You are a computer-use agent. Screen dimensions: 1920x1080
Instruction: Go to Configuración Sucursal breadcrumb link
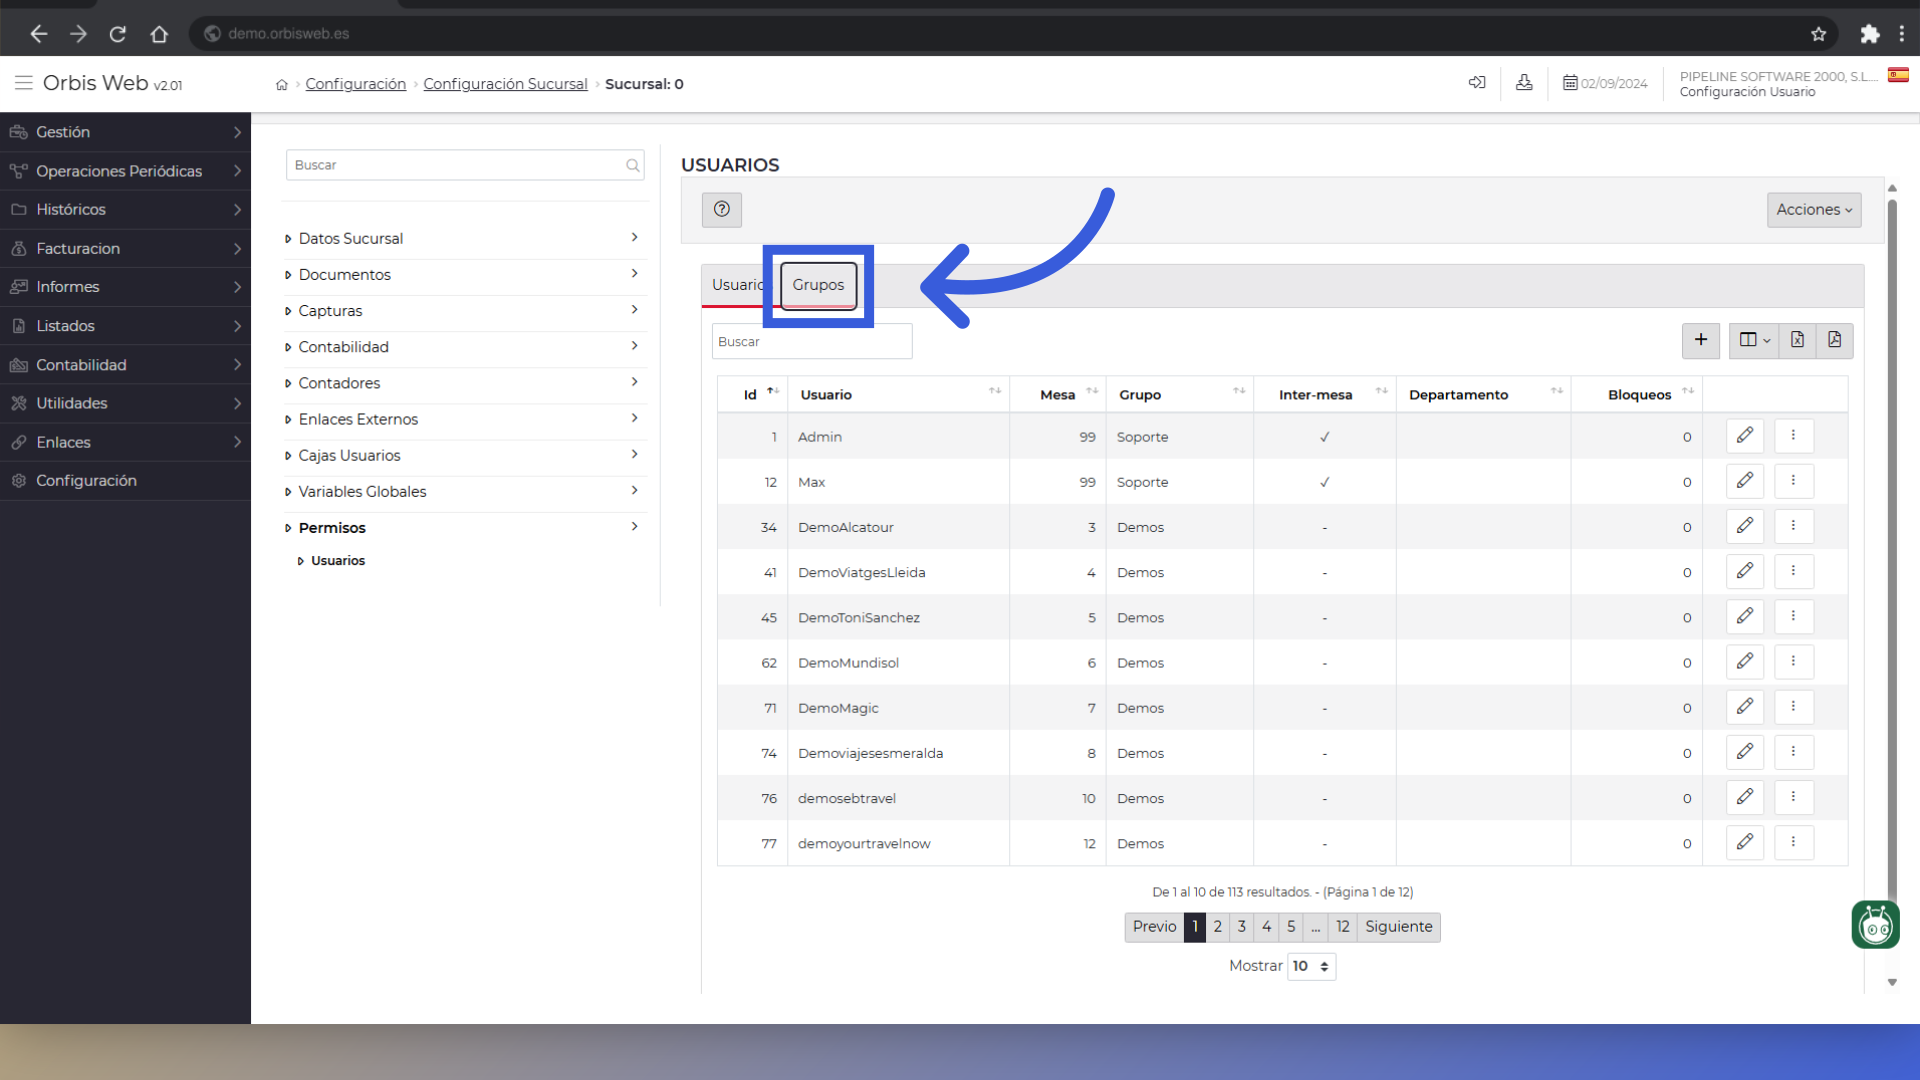click(x=505, y=84)
